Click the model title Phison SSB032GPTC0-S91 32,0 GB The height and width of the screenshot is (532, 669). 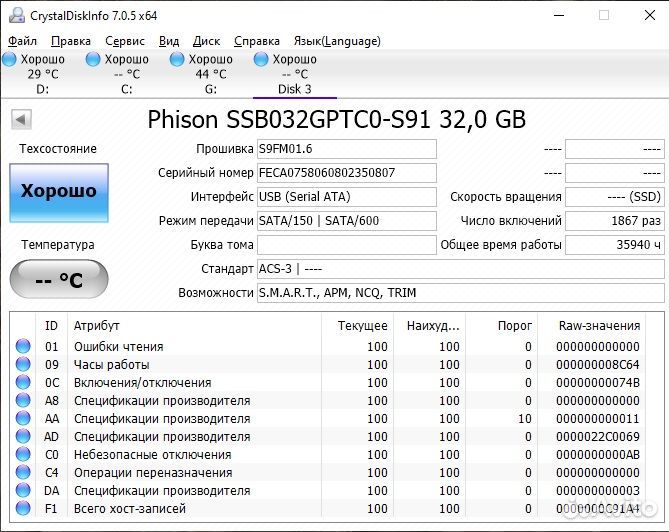(337, 119)
